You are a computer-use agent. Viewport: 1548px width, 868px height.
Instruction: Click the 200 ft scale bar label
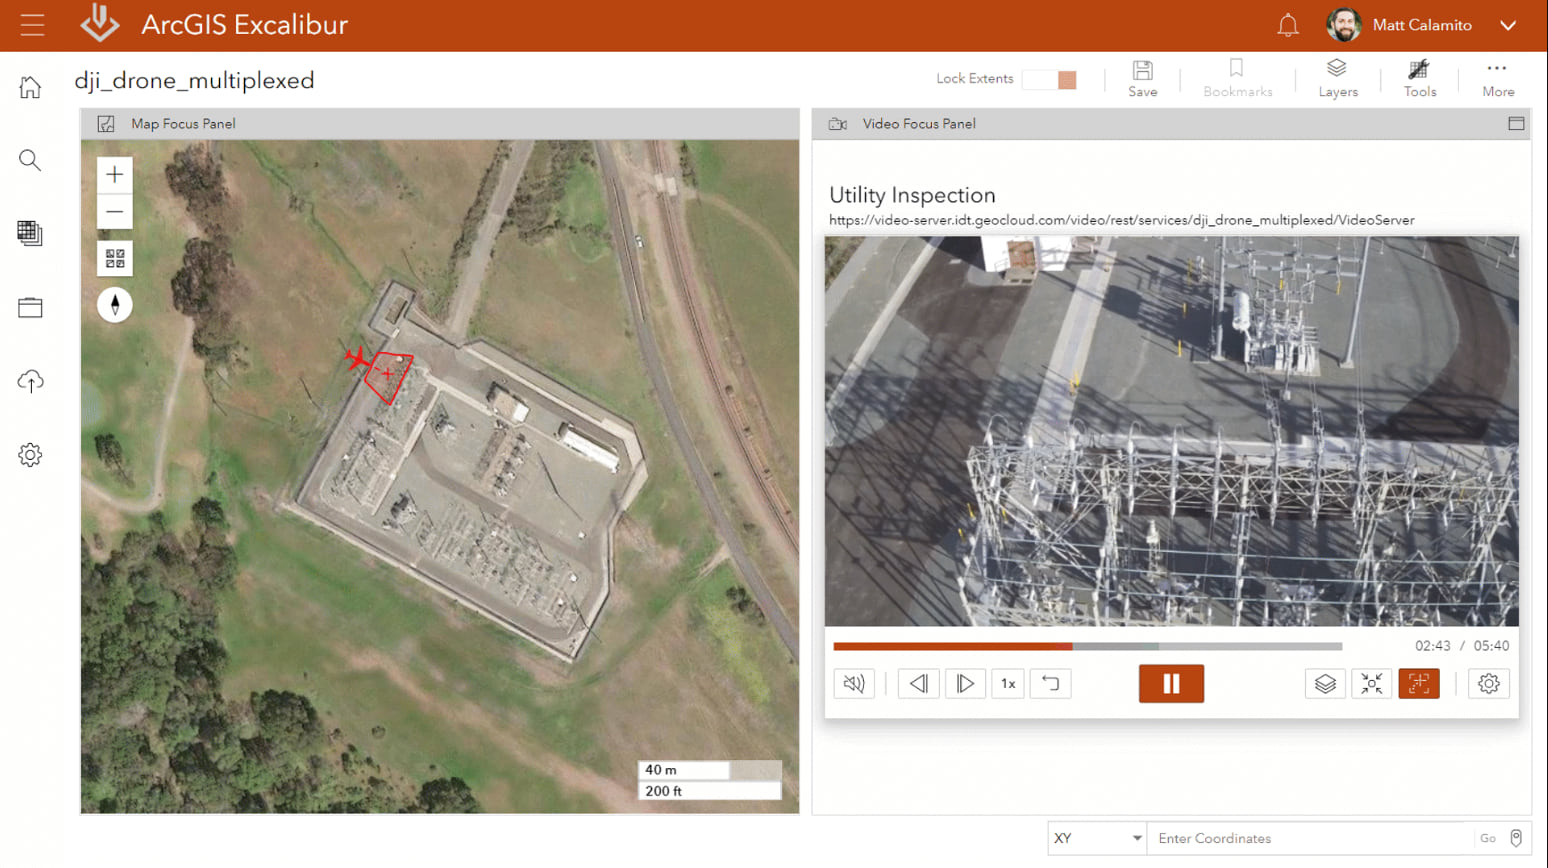click(x=664, y=791)
